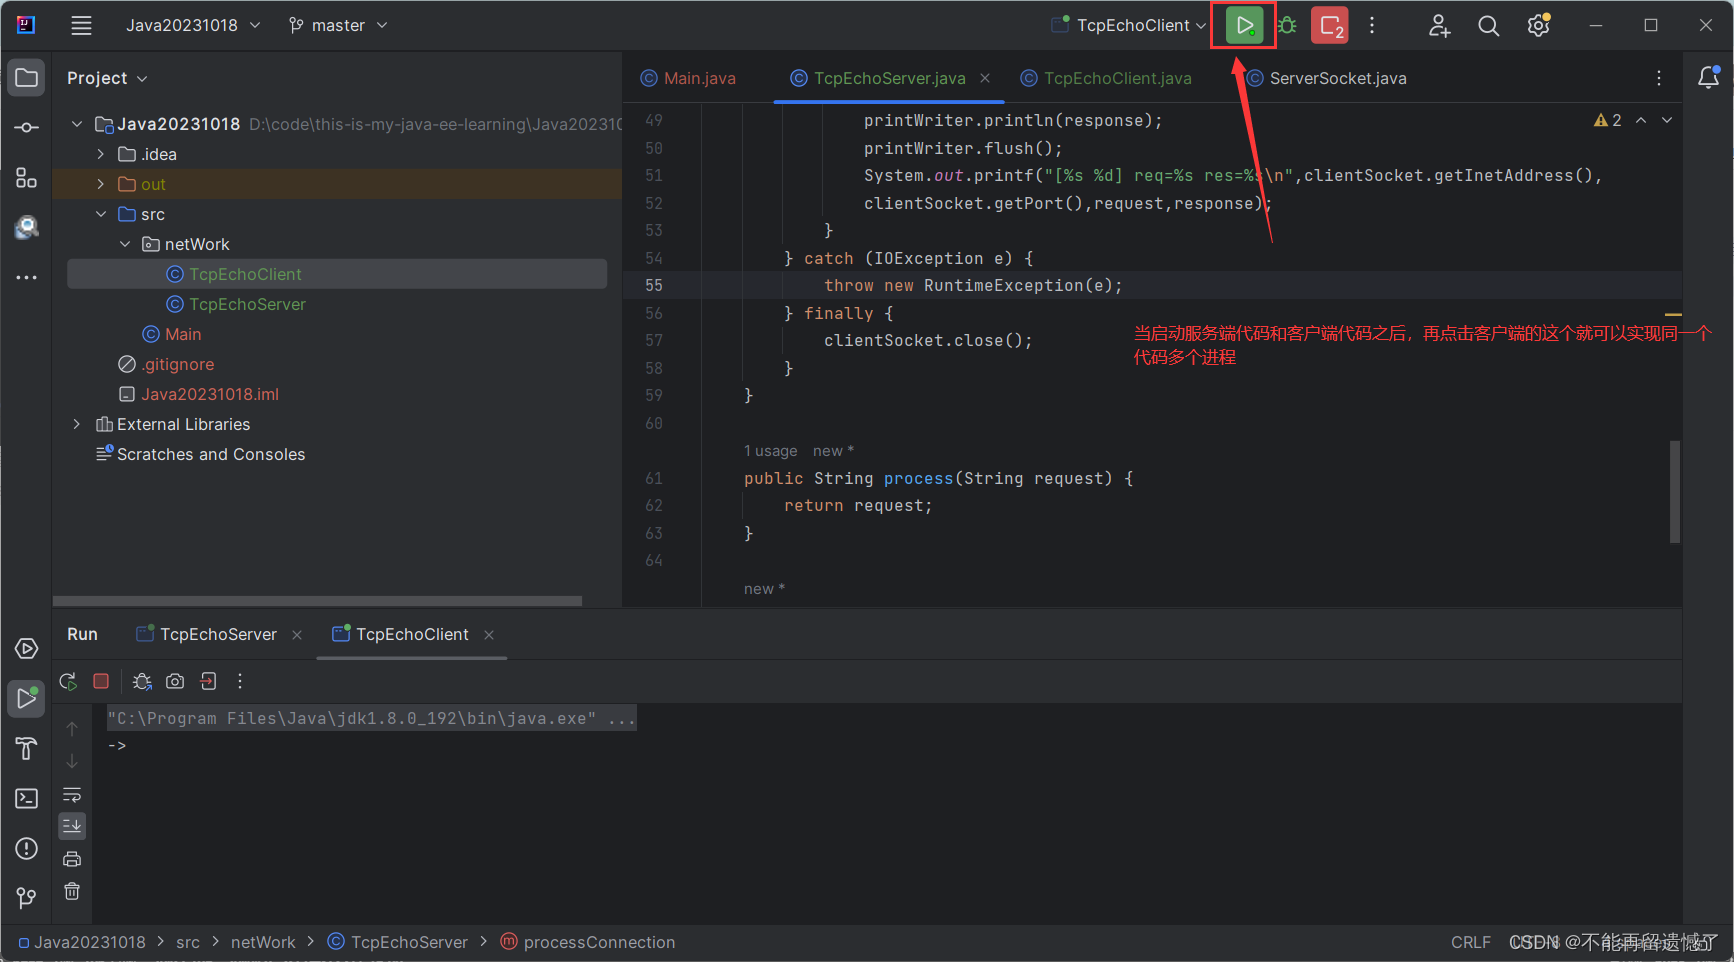Open more actions next to the stop button
This screenshot has height=962, width=1734.
[1372, 26]
